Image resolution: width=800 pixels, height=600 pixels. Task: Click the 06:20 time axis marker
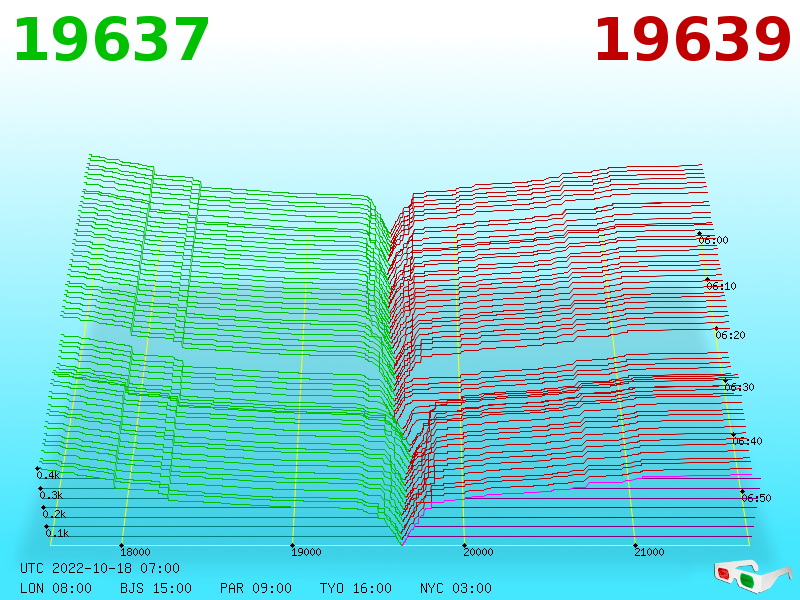(731, 335)
